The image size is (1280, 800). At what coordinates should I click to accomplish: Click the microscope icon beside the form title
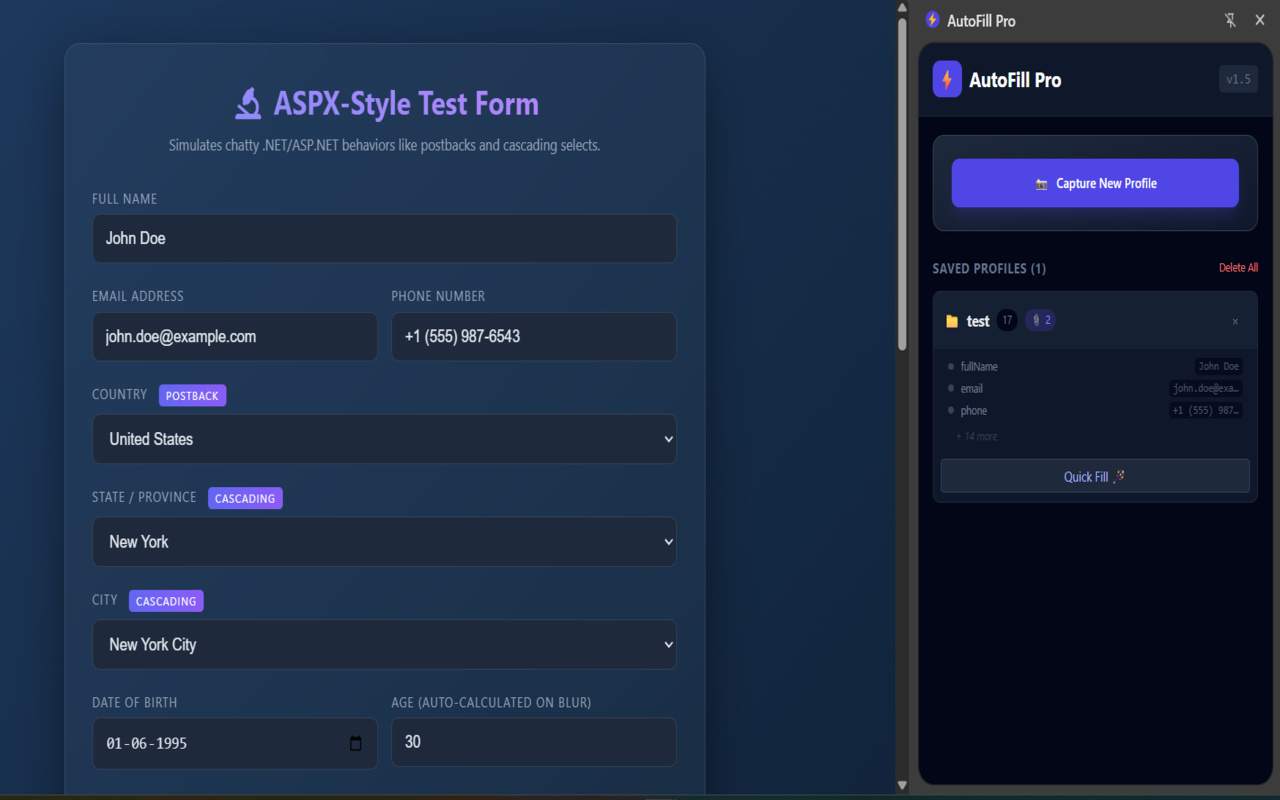248,103
